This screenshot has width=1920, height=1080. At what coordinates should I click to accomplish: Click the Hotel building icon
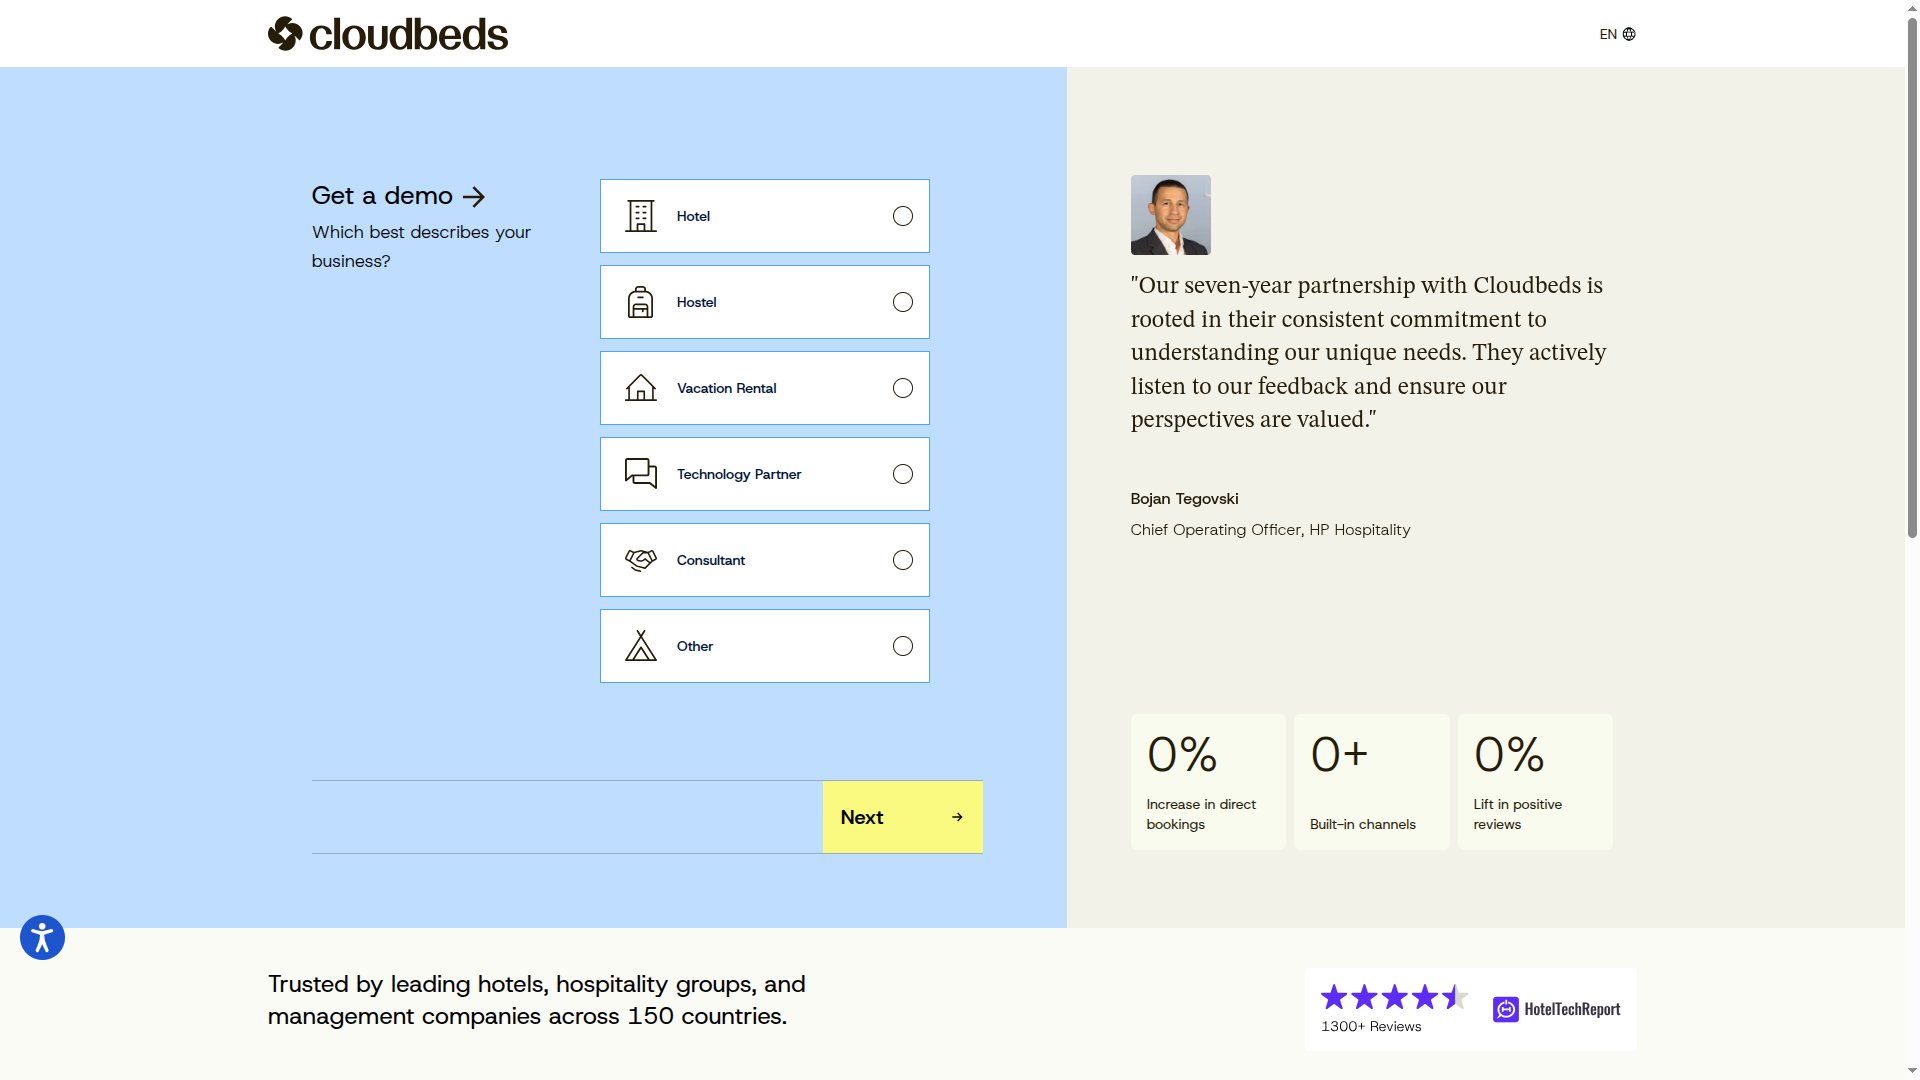[x=639, y=215]
